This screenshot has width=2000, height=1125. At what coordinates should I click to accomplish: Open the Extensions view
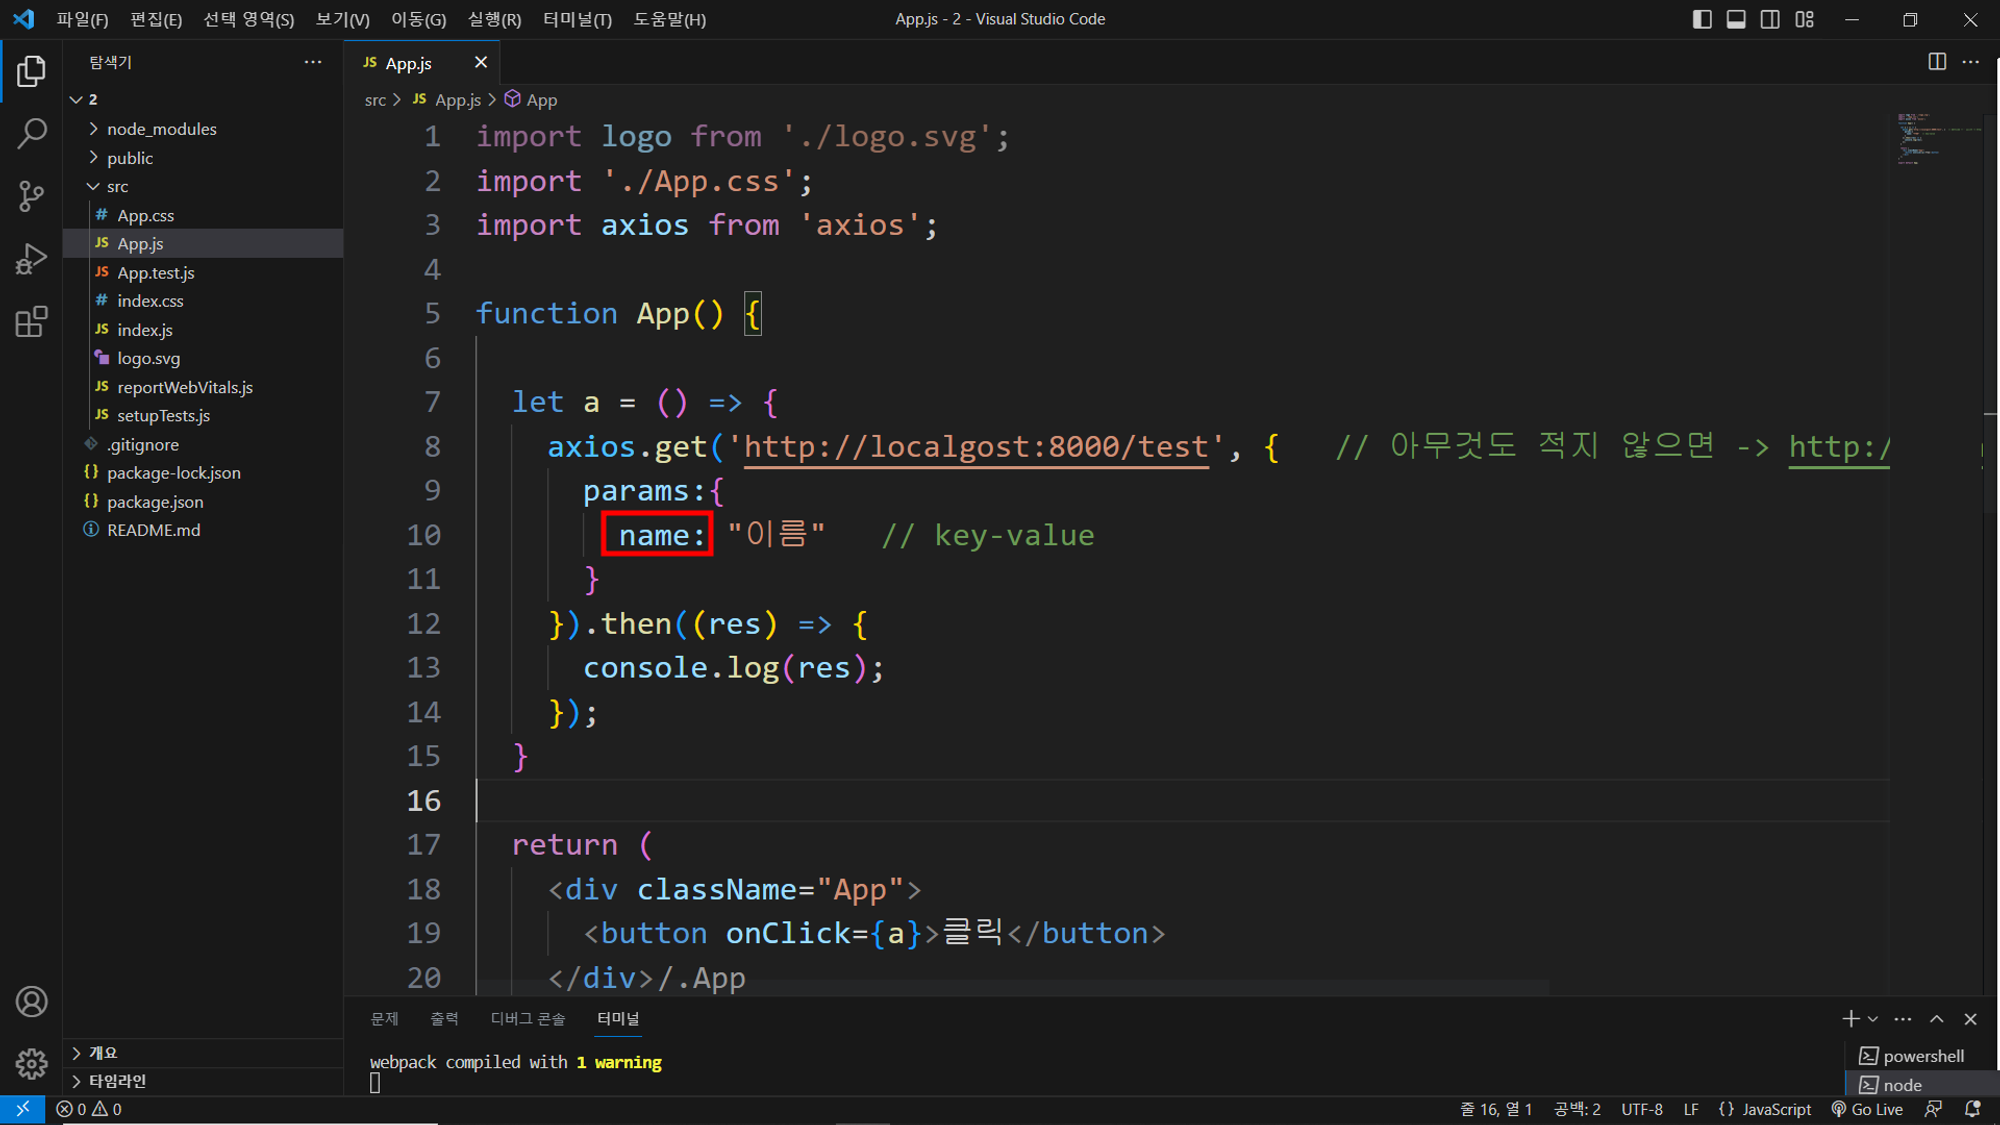tap(32, 322)
